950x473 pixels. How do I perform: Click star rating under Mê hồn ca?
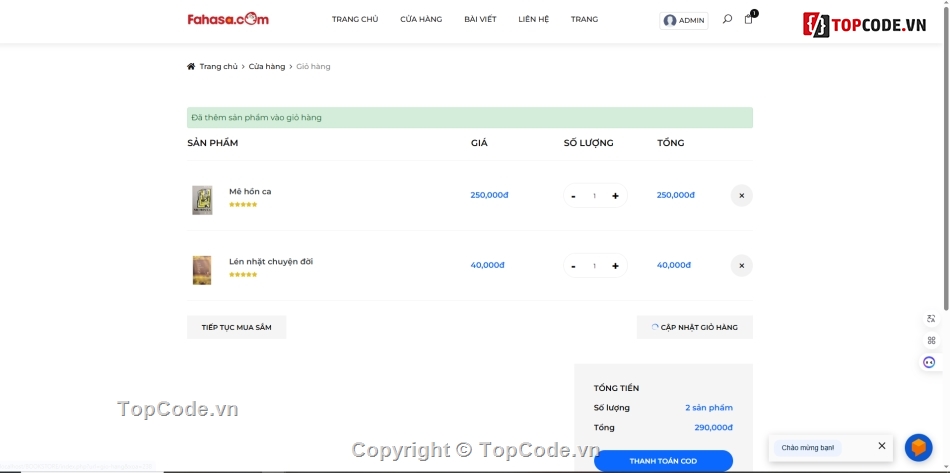pyautogui.click(x=243, y=205)
